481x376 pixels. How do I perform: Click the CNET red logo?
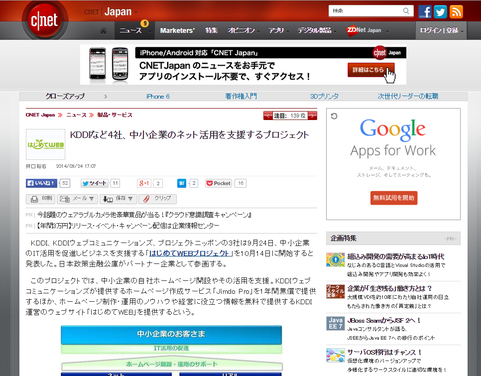tap(45, 21)
